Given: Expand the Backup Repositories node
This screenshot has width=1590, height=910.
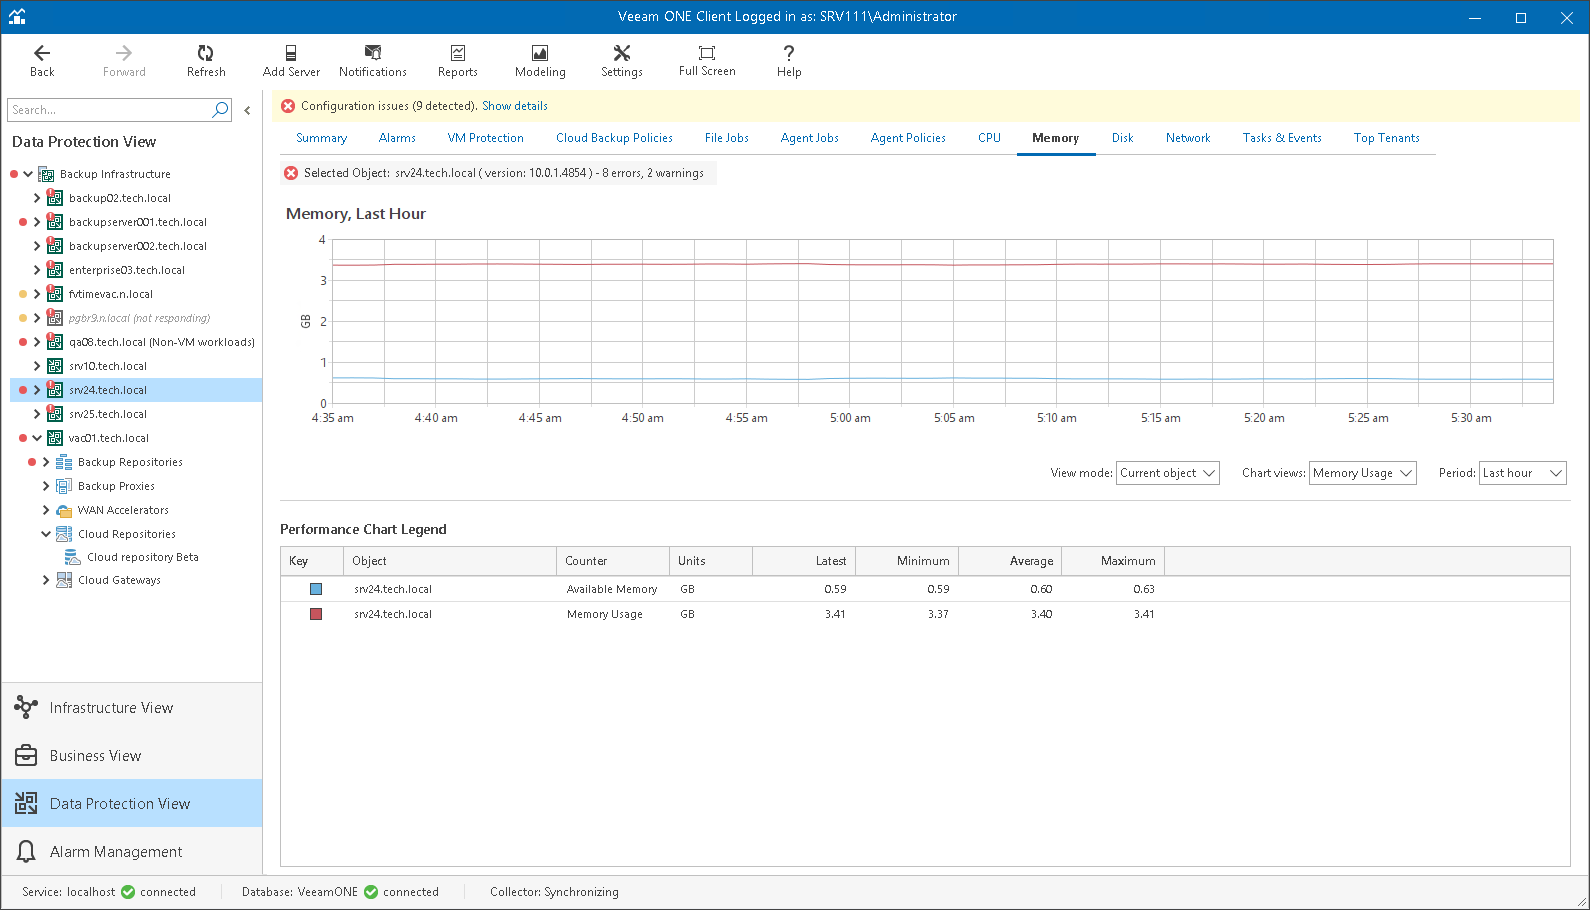Looking at the screenshot, I should click(46, 462).
